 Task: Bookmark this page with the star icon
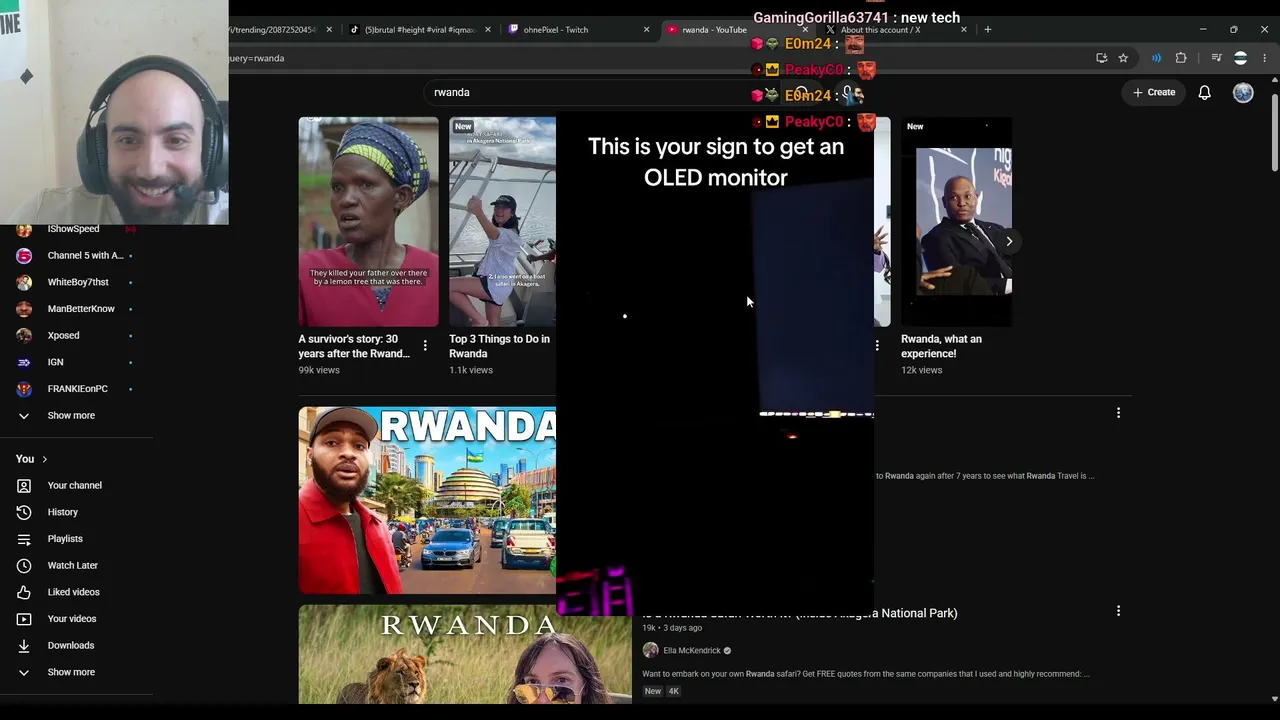click(1123, 58)
